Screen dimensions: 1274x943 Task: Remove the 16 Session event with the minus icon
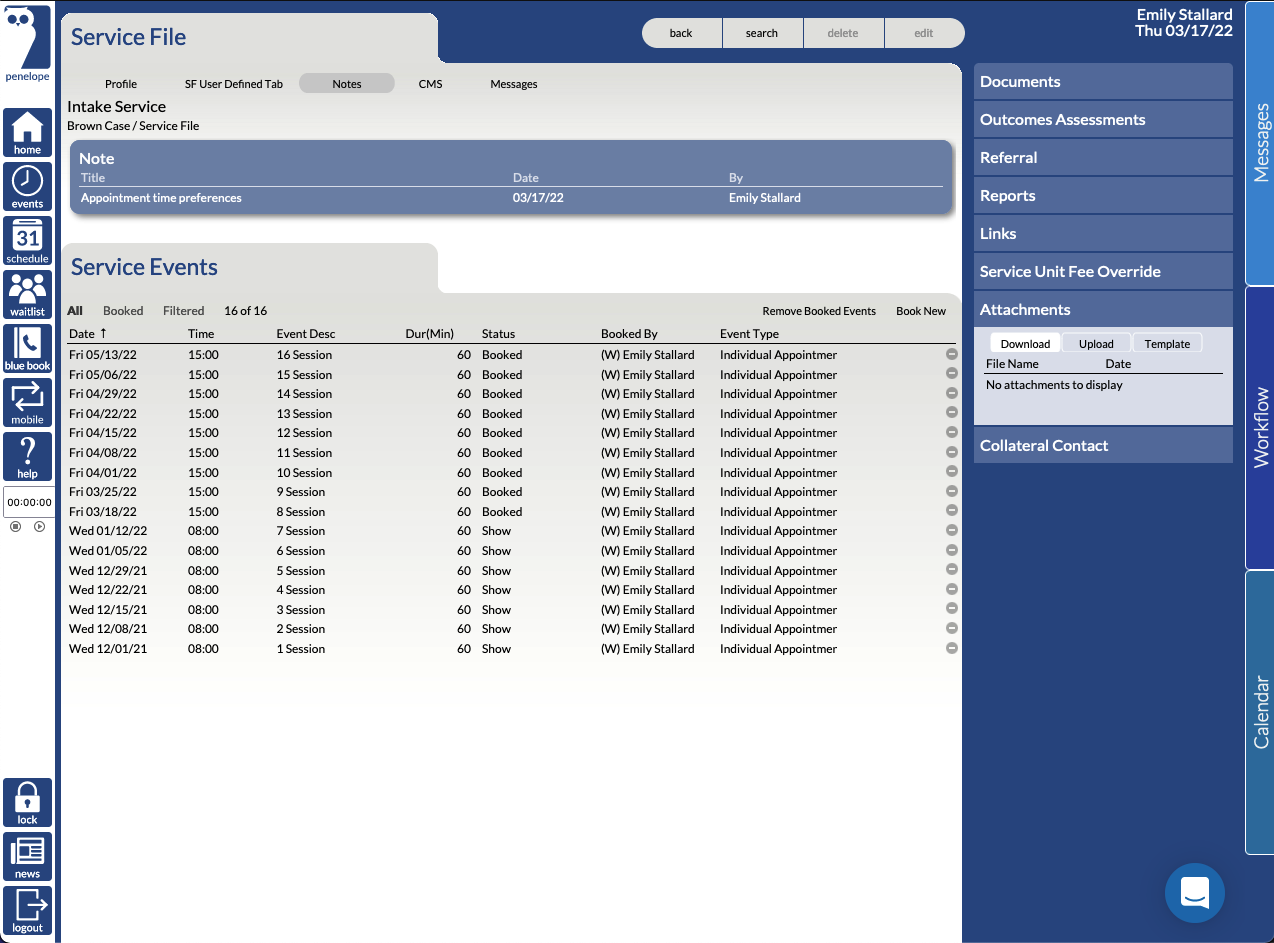pyautogui.click(x=952, y=354)
